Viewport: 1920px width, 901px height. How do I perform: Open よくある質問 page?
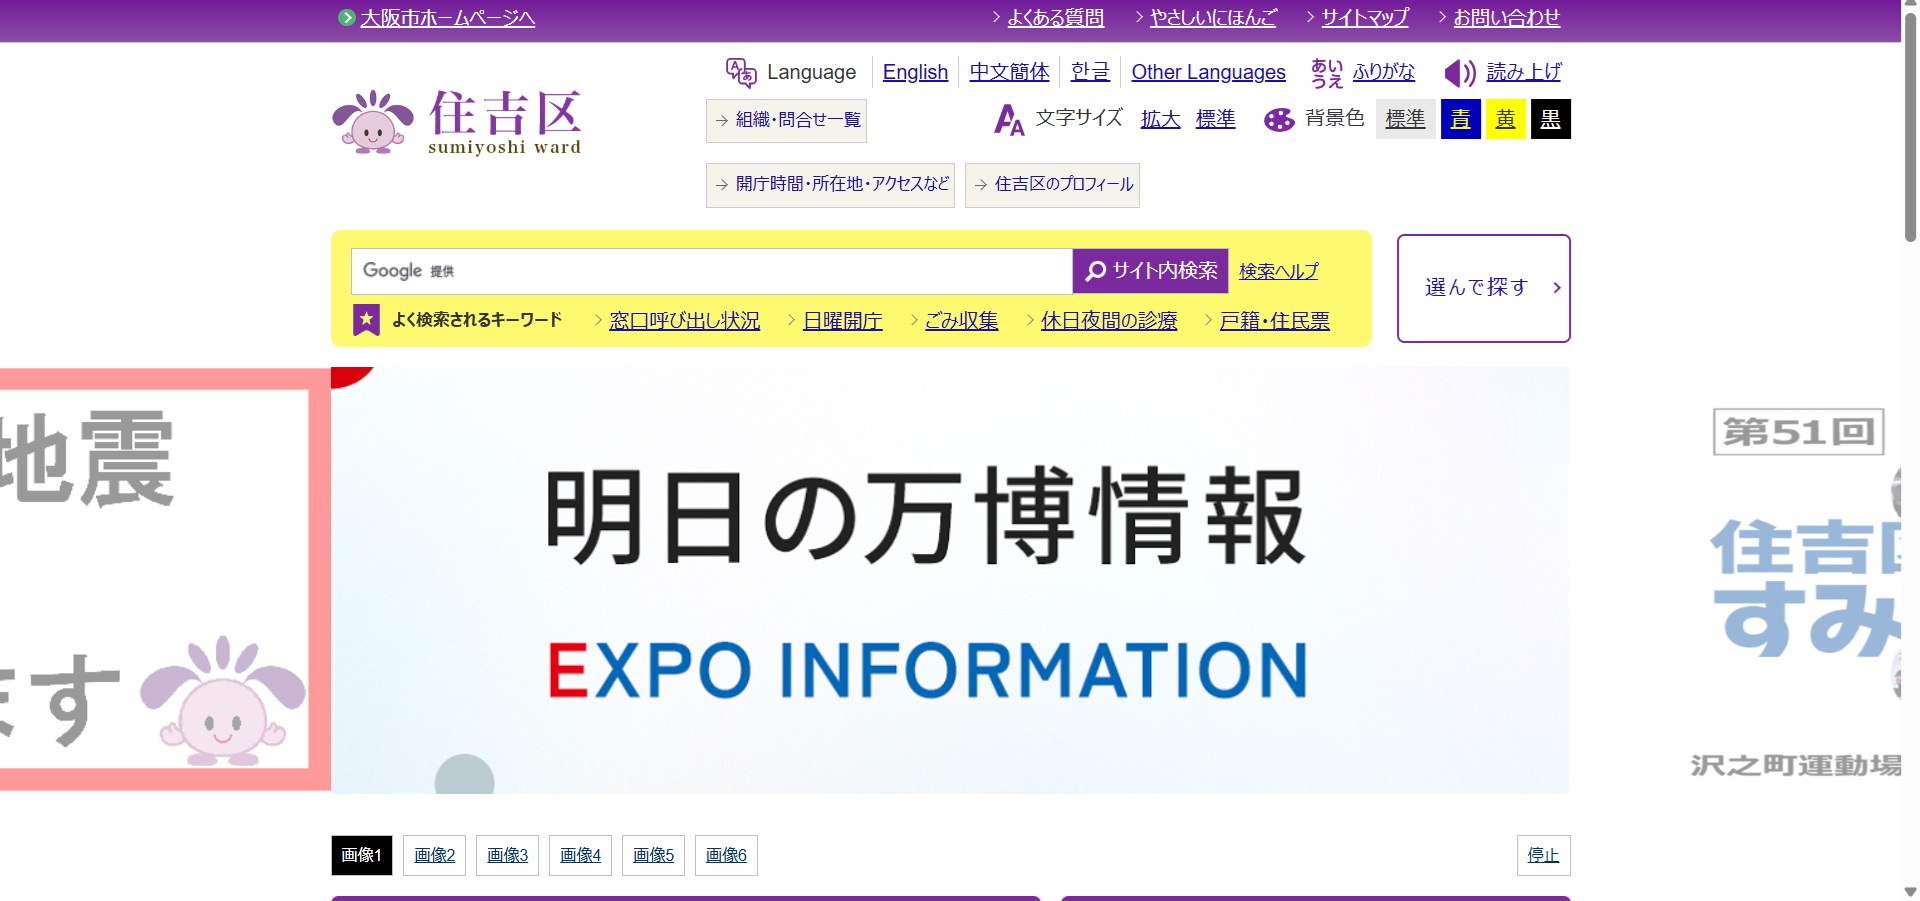1055,18
